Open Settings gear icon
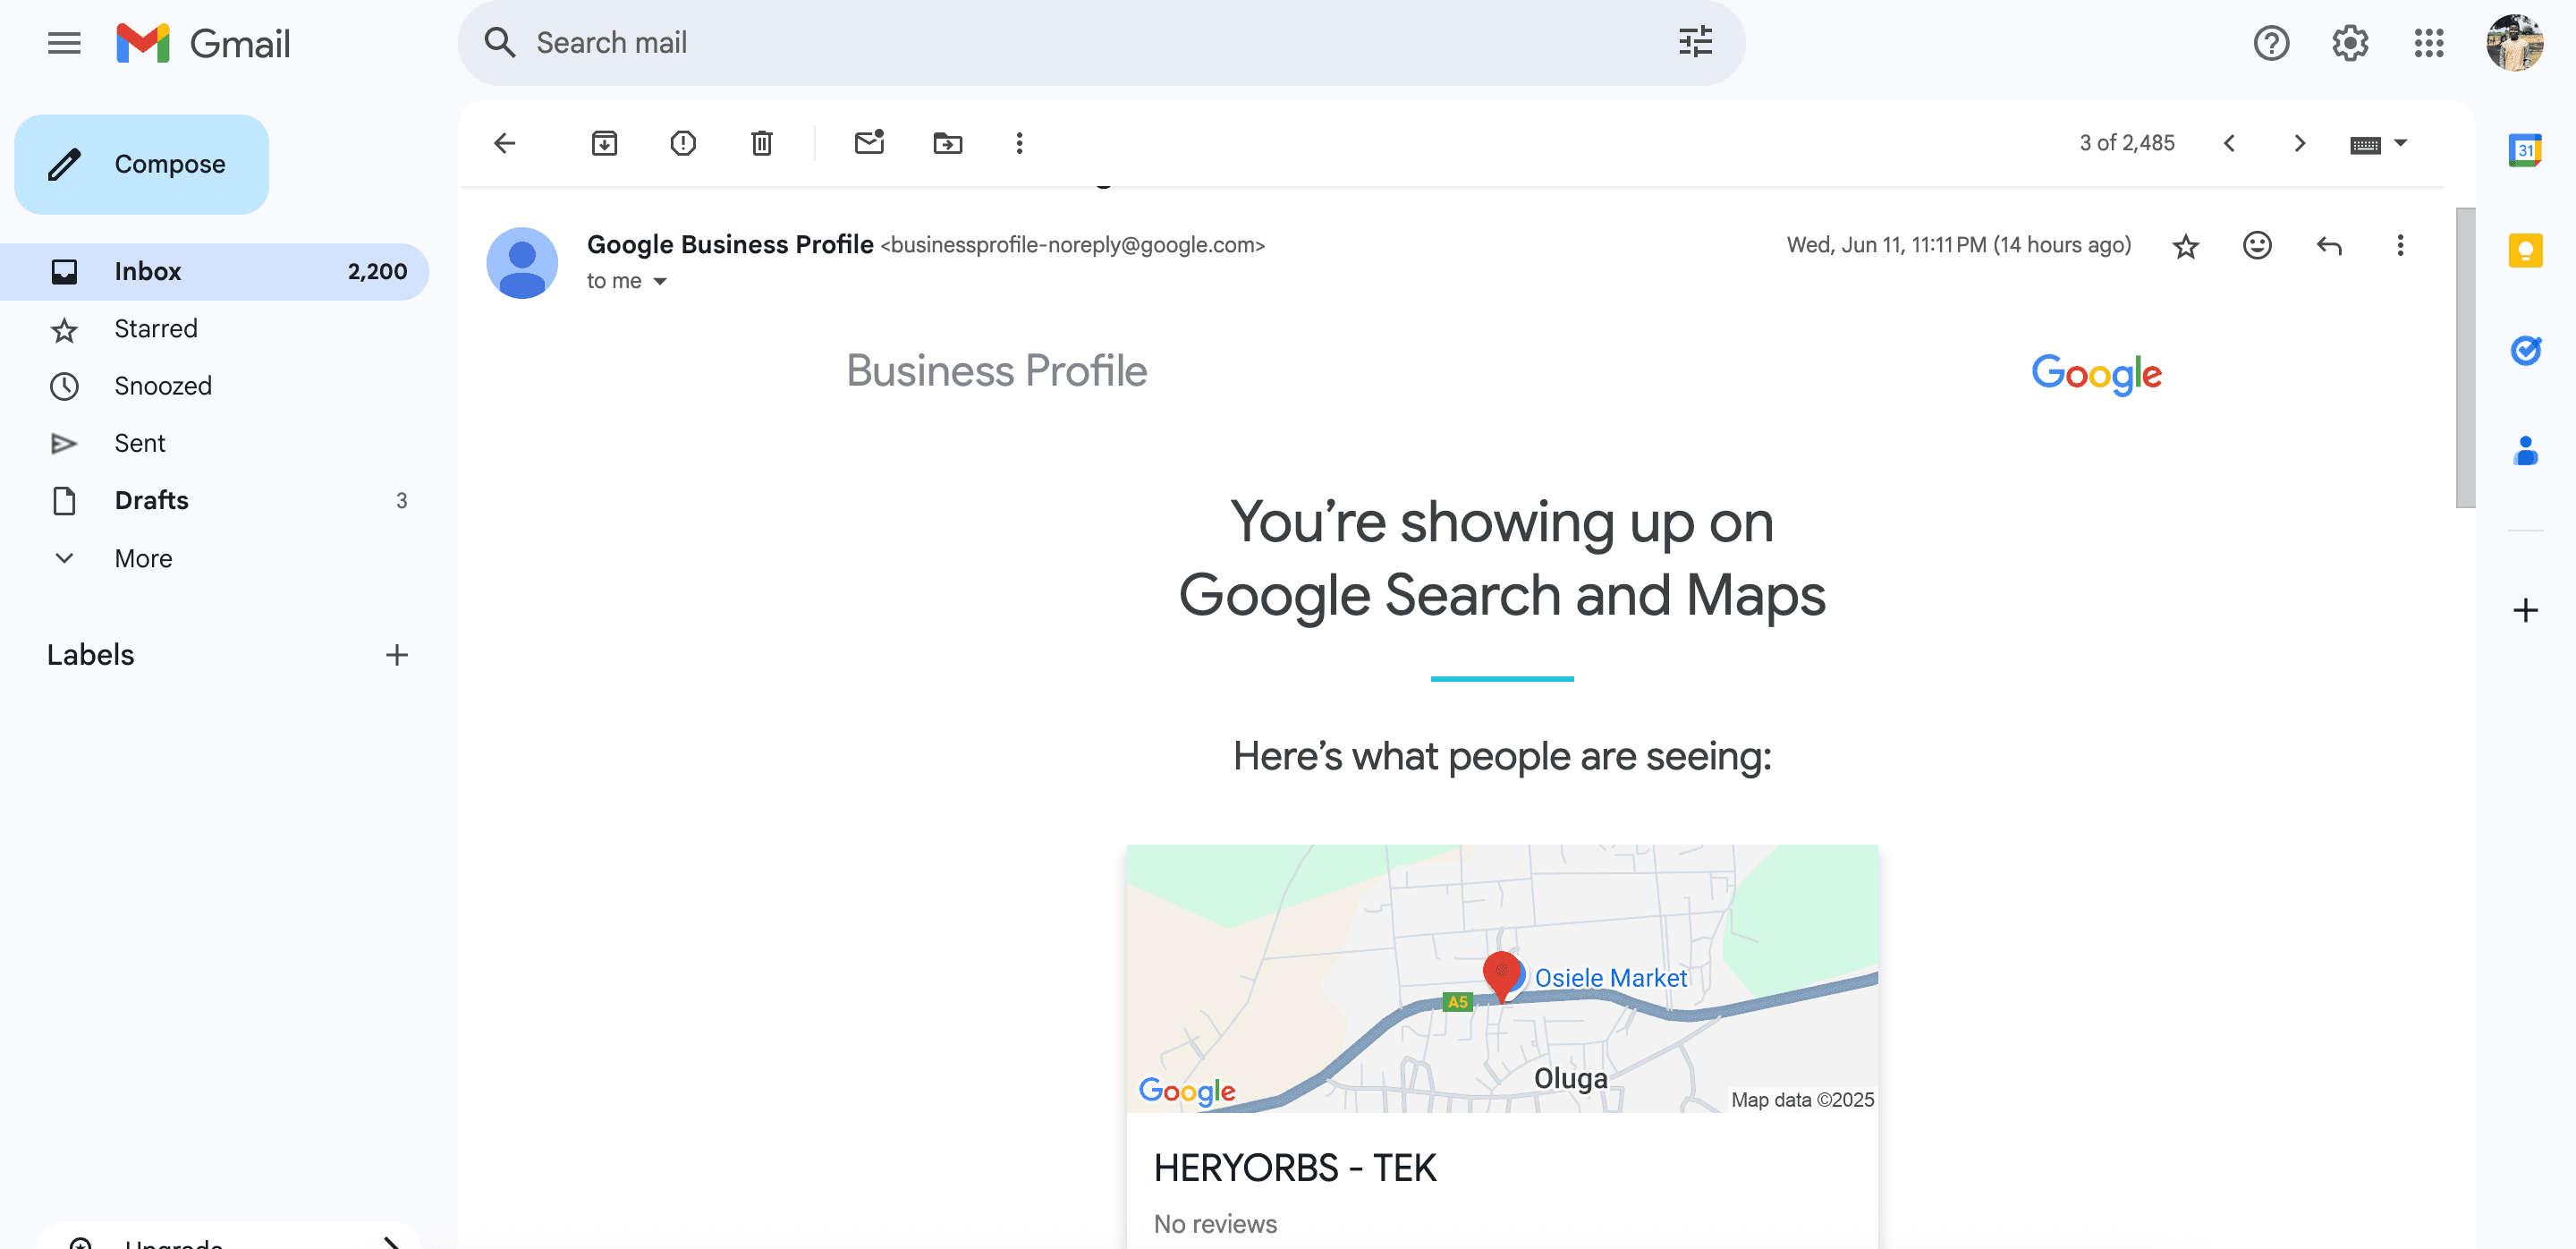Viewport: 2576px width, 1249px height. coord(2349,43)
